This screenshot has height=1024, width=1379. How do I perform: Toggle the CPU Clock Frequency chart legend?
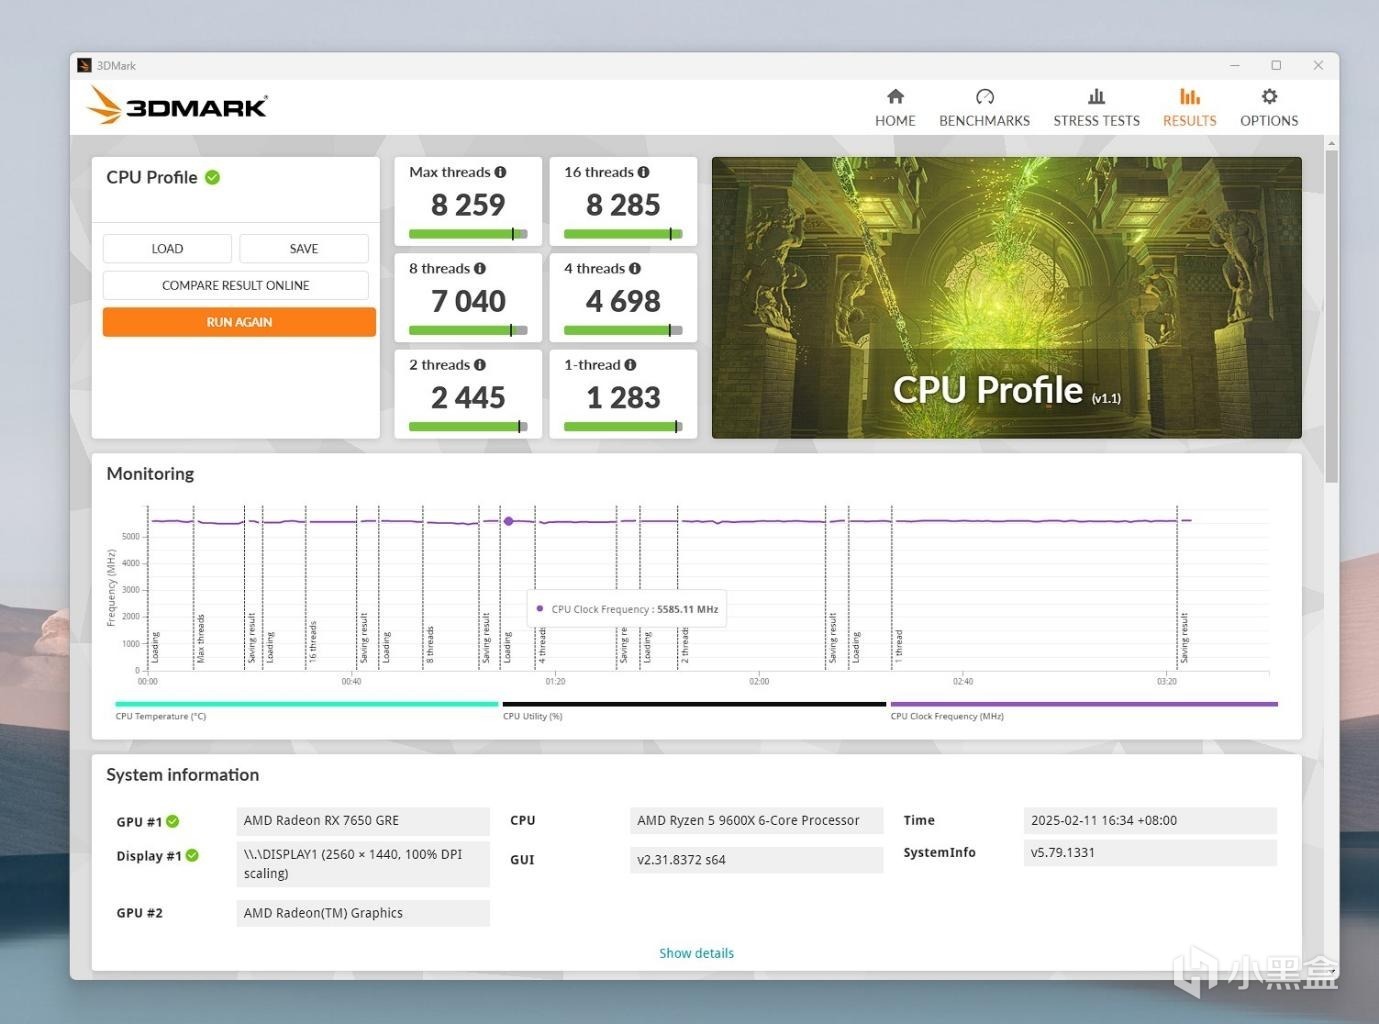[x=1084, y=710]
